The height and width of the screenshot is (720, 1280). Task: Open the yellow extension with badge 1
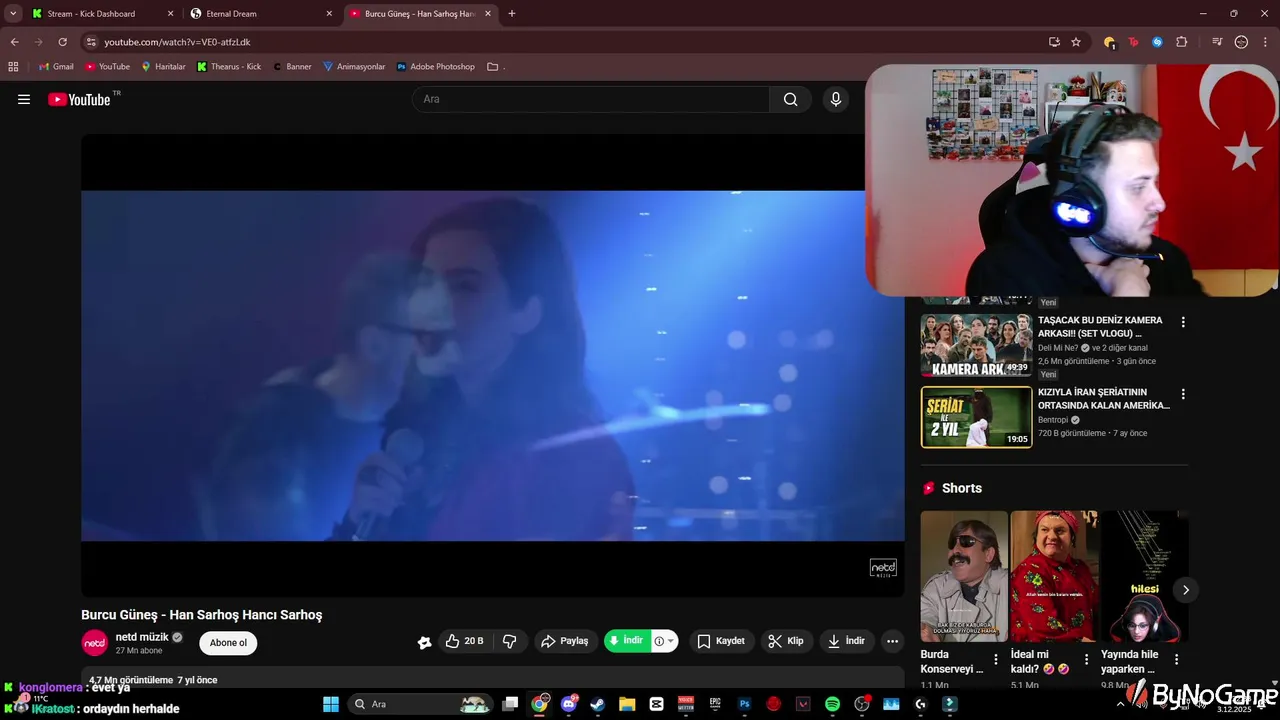[1109, 42]
